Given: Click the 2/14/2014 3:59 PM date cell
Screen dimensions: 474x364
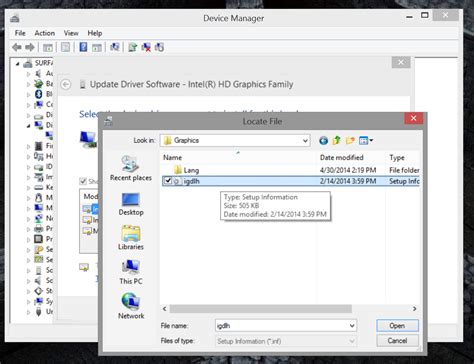Looking at the screenshot, I should pyautogui.click(x=348, y=181).
